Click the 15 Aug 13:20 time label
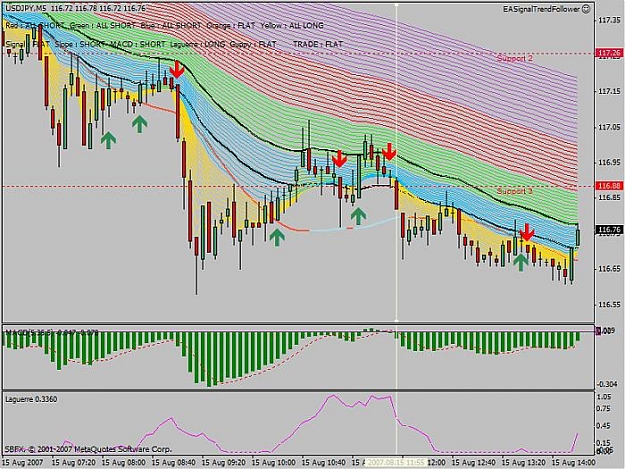 pos(523,463)
